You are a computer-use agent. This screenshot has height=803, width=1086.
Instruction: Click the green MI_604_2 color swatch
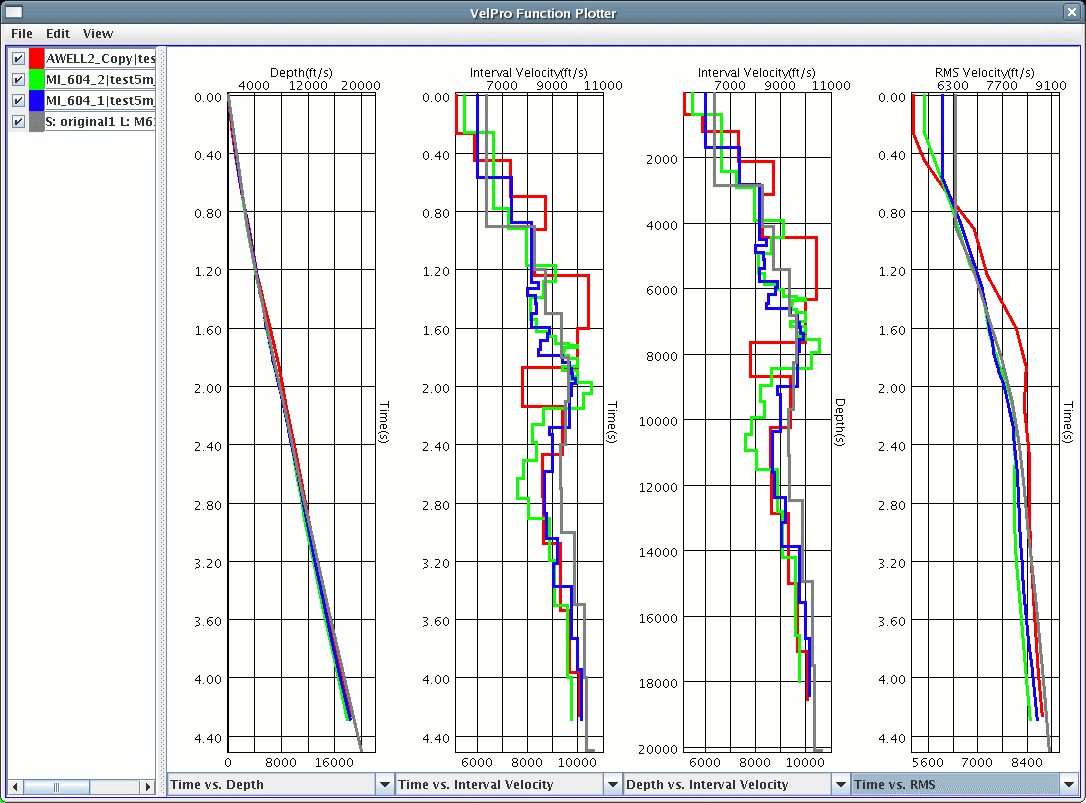(37, 80)
